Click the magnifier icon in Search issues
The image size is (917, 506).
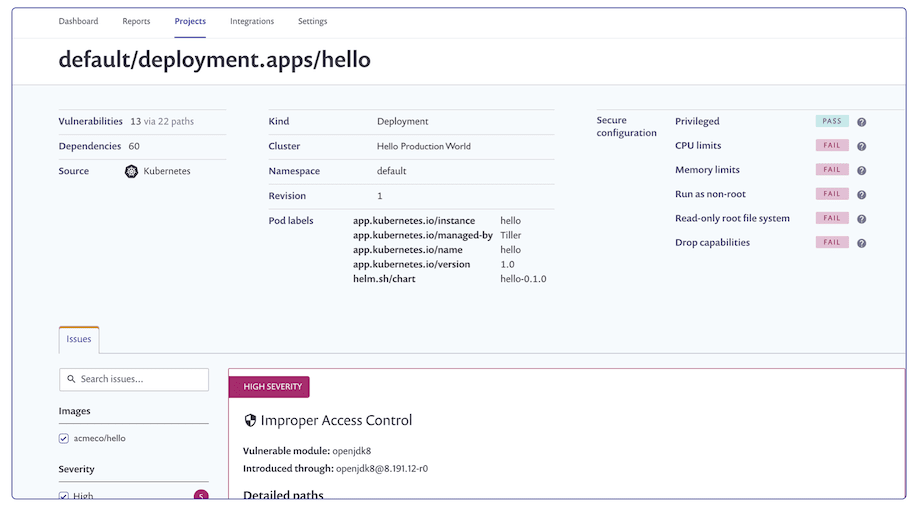71,379
